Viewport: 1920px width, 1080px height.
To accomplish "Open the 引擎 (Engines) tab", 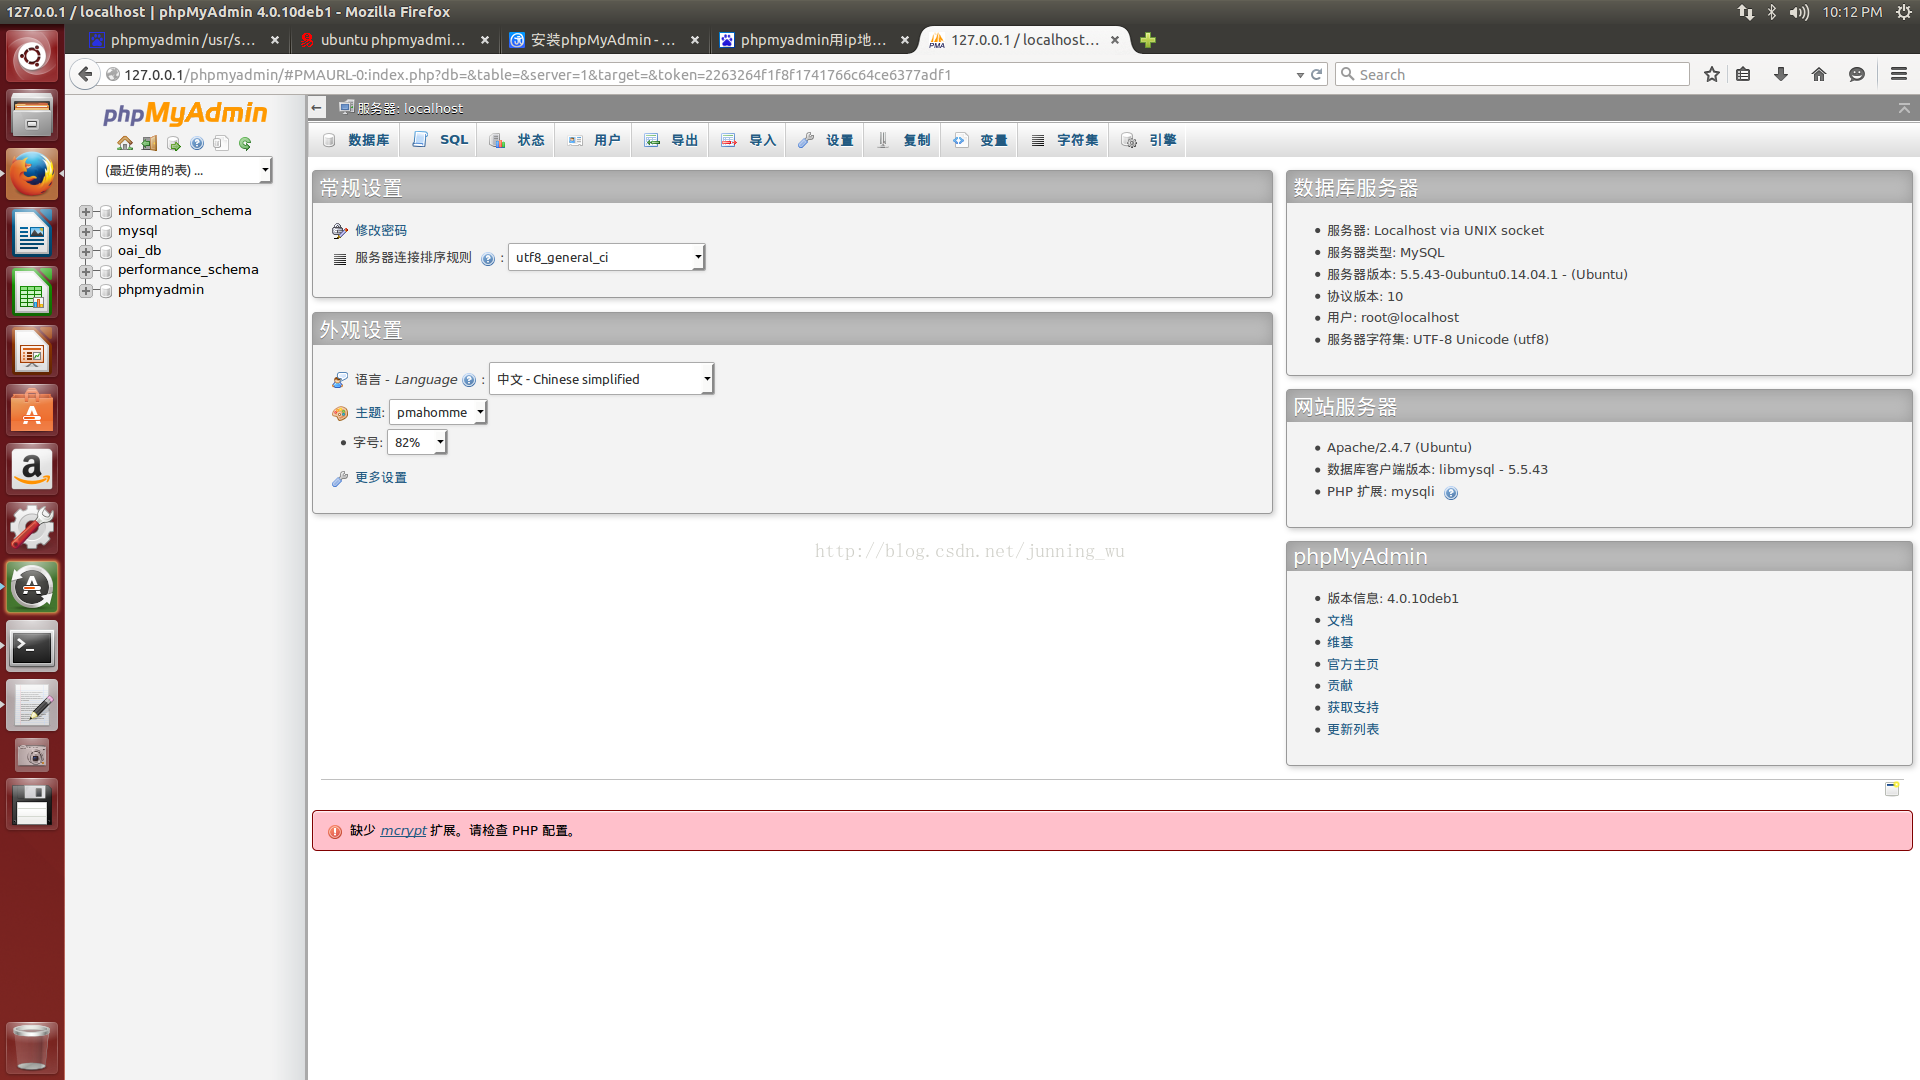I will pos(1148,140).
